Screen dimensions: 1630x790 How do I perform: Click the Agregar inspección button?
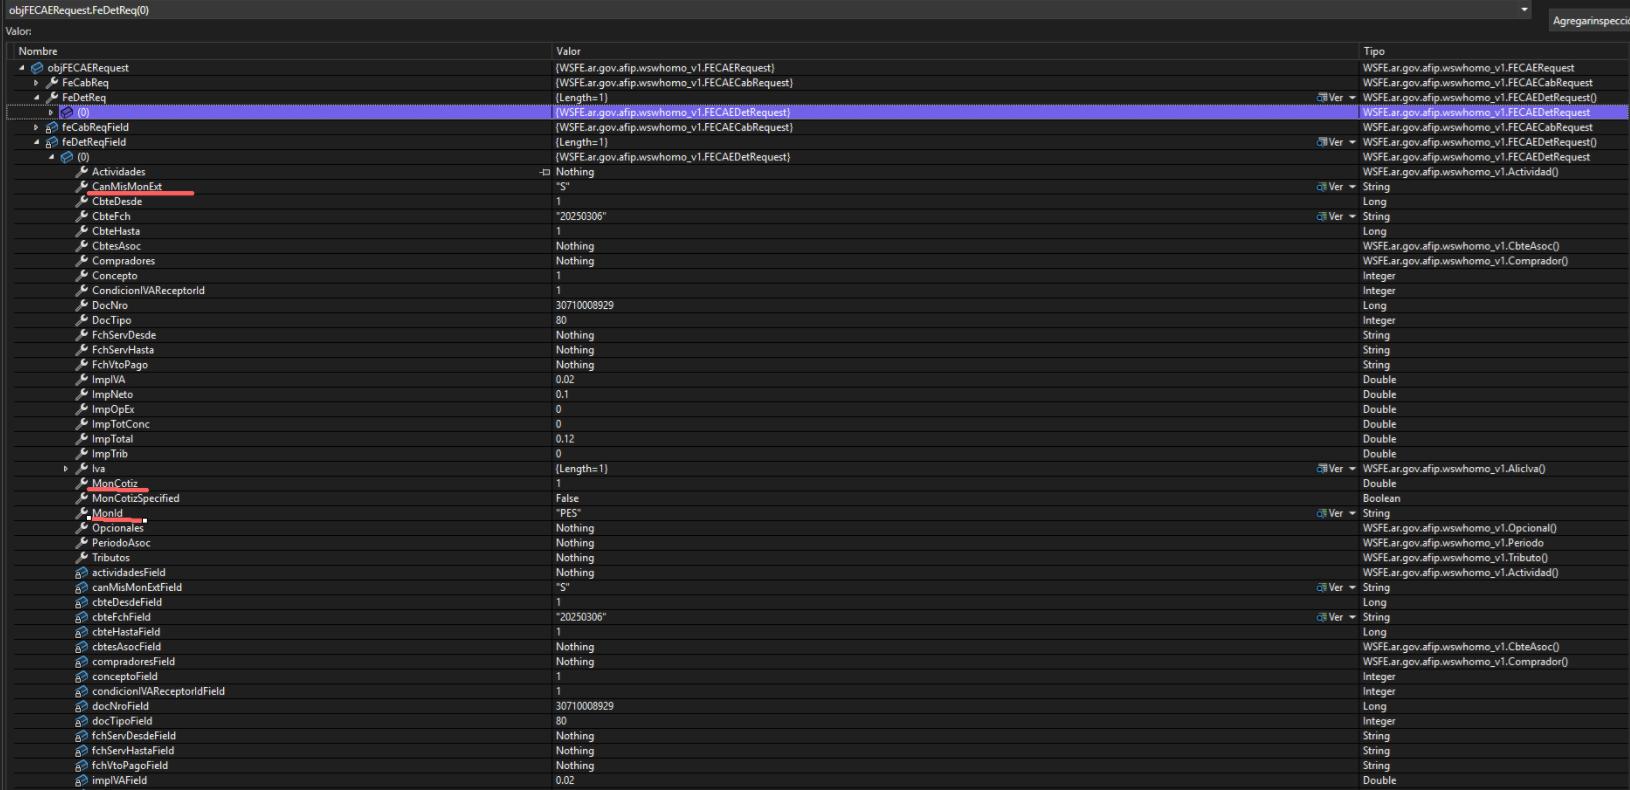[x=1590, y=21]
